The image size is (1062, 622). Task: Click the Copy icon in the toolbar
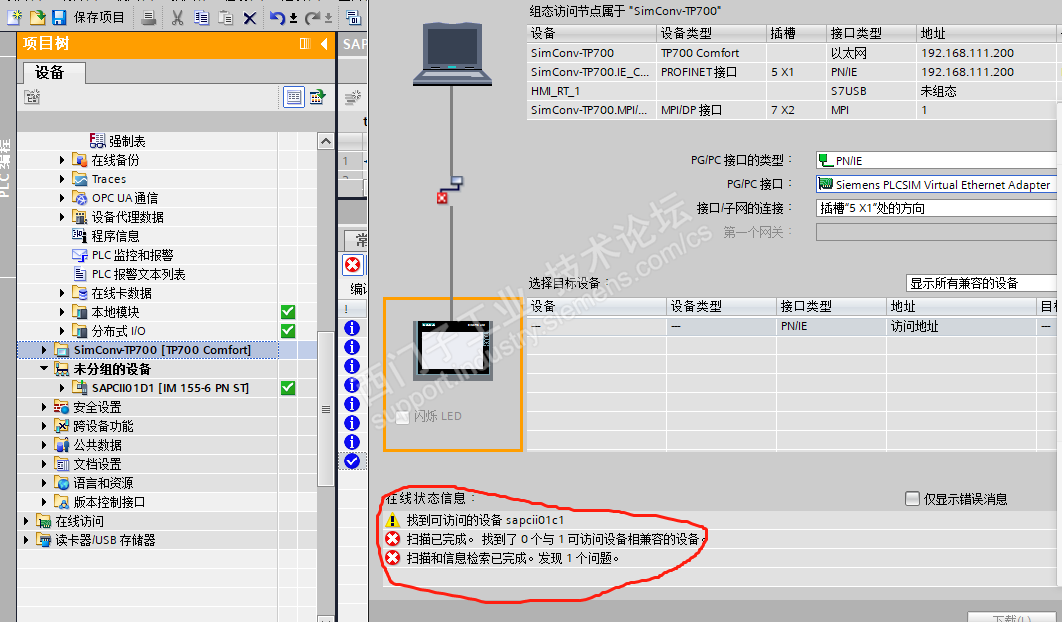201,18
